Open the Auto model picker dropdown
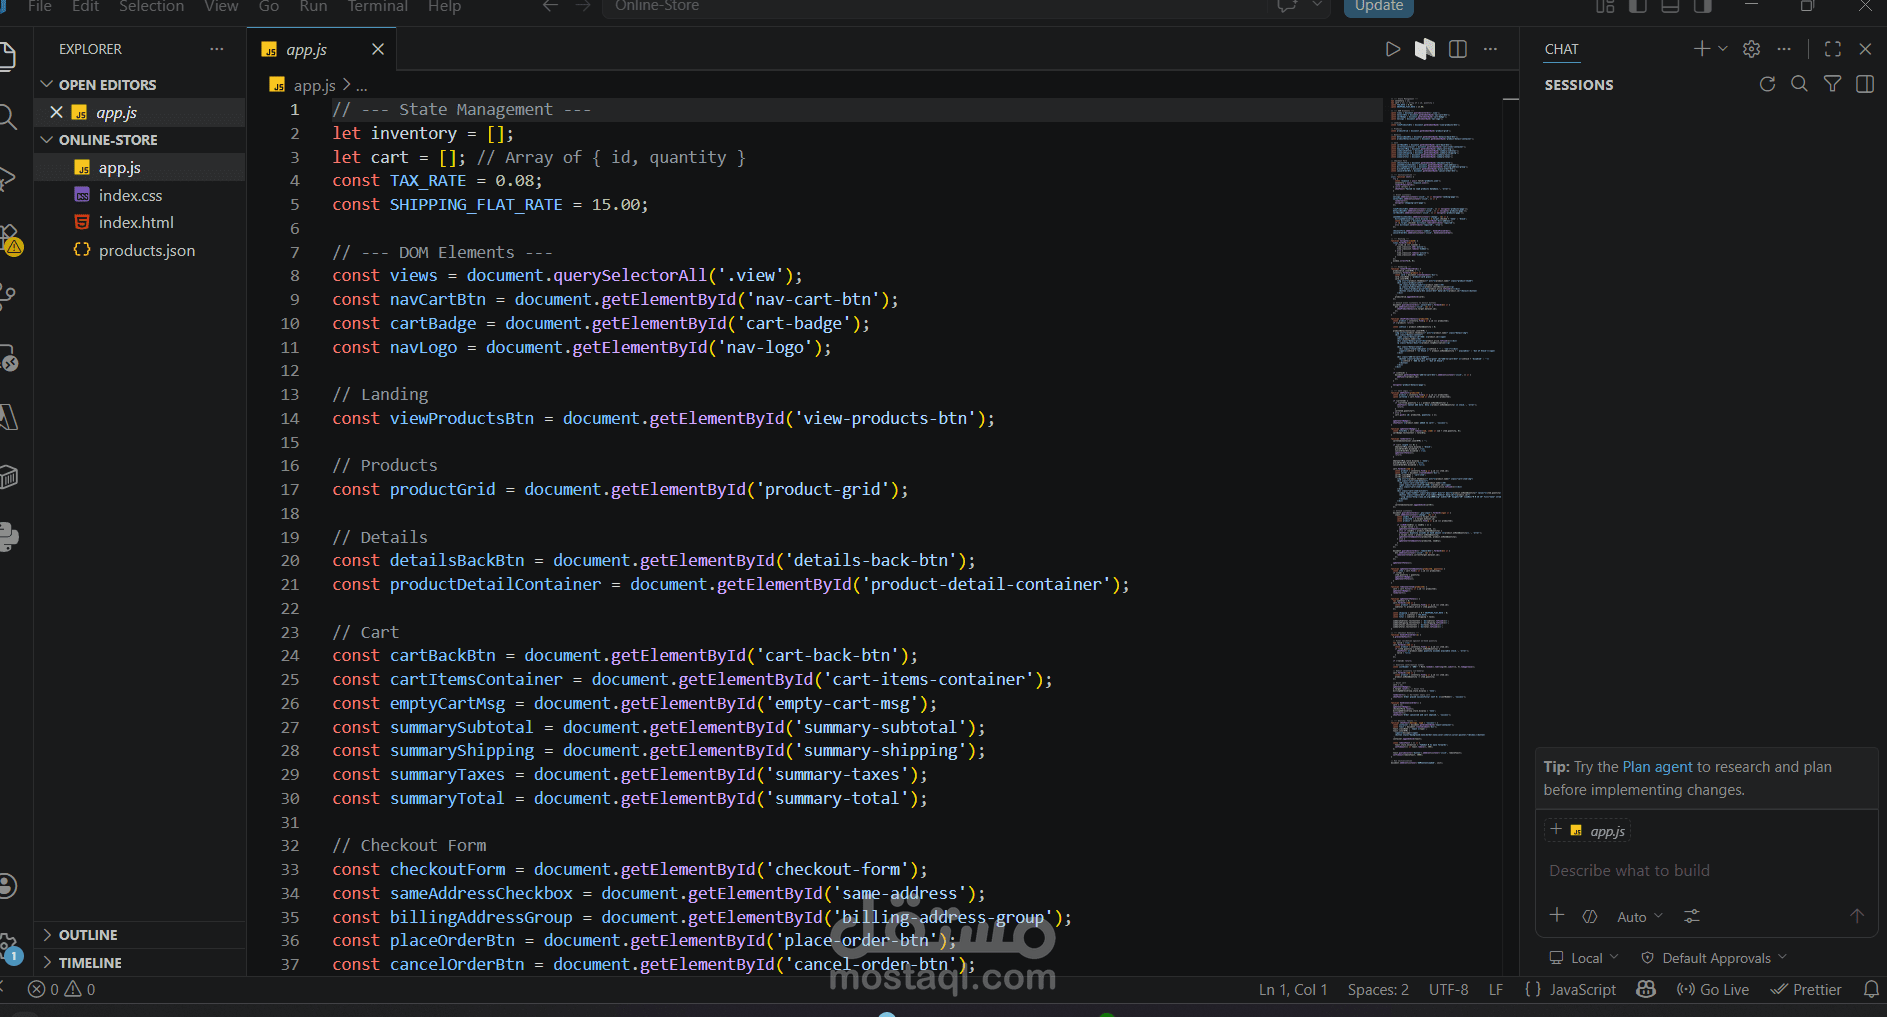This screenshot has height=1017, width=1887. [1640, 917]
